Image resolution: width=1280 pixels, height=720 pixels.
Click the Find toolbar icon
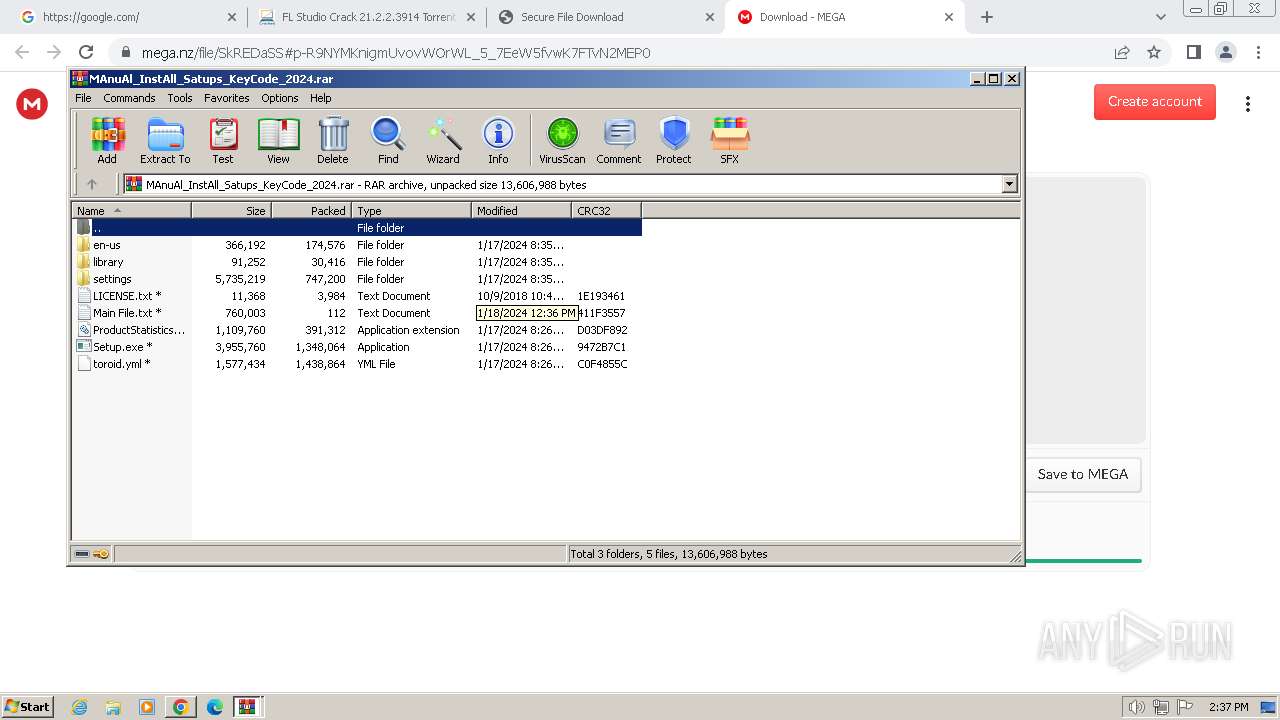(388, 140)
